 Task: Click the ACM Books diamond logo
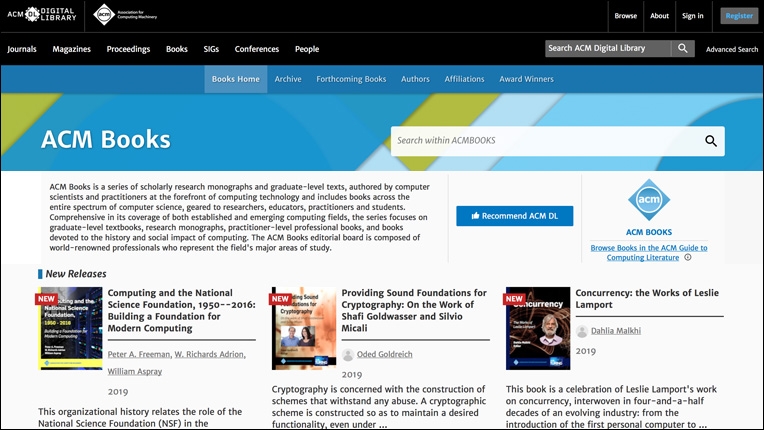coord(648,200)
